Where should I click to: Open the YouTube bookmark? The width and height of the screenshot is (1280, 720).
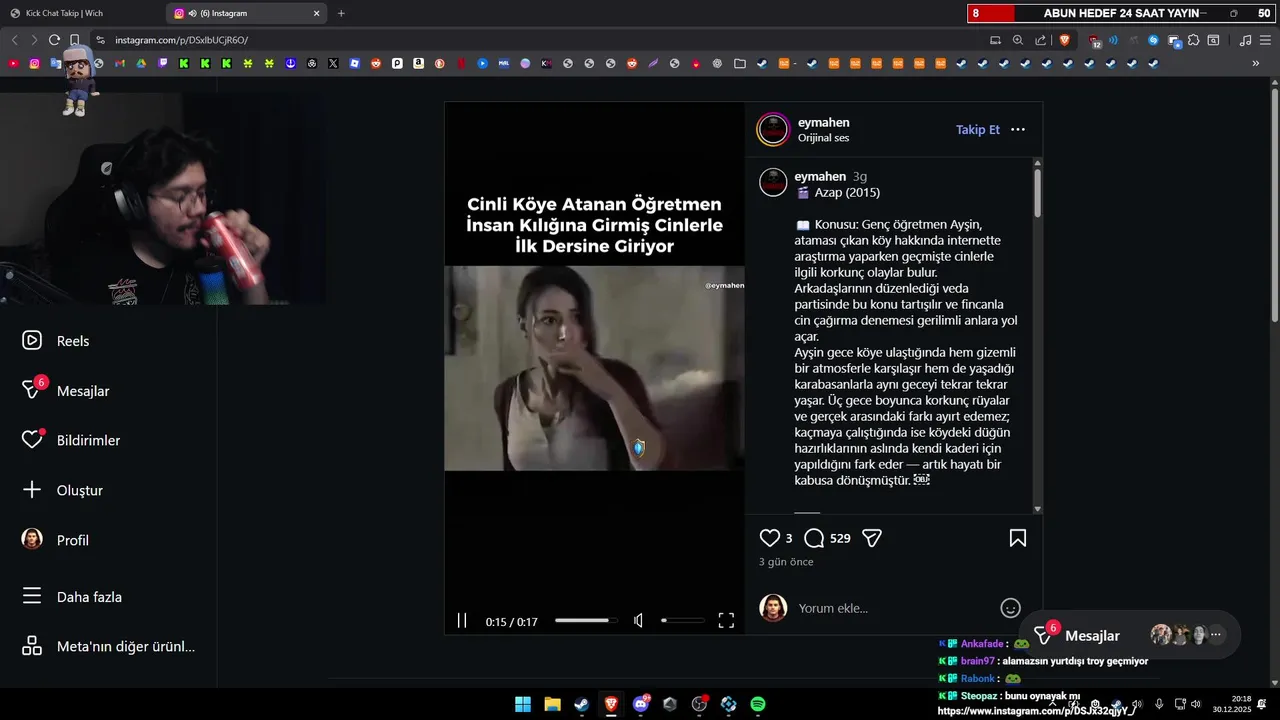(x=13, y=63)
